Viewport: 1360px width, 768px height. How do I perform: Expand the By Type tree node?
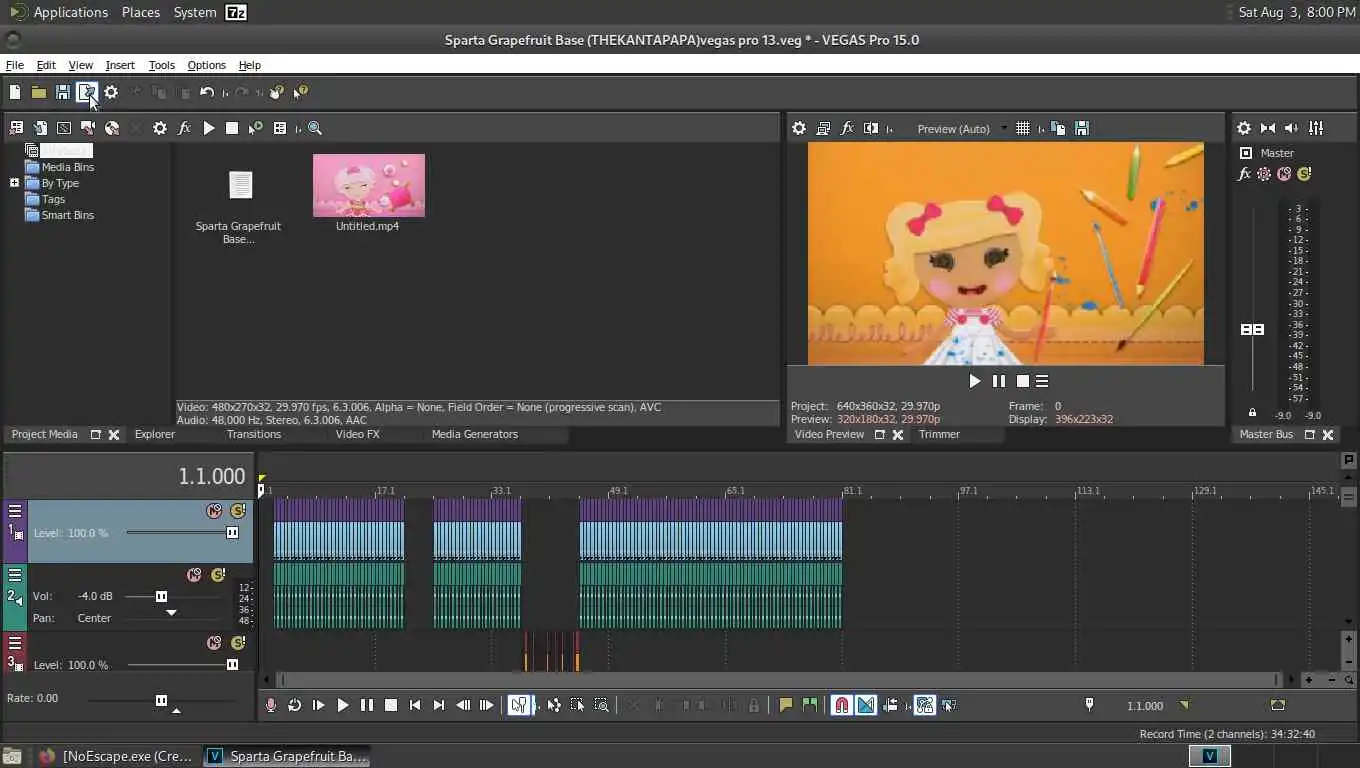(14, 183)
